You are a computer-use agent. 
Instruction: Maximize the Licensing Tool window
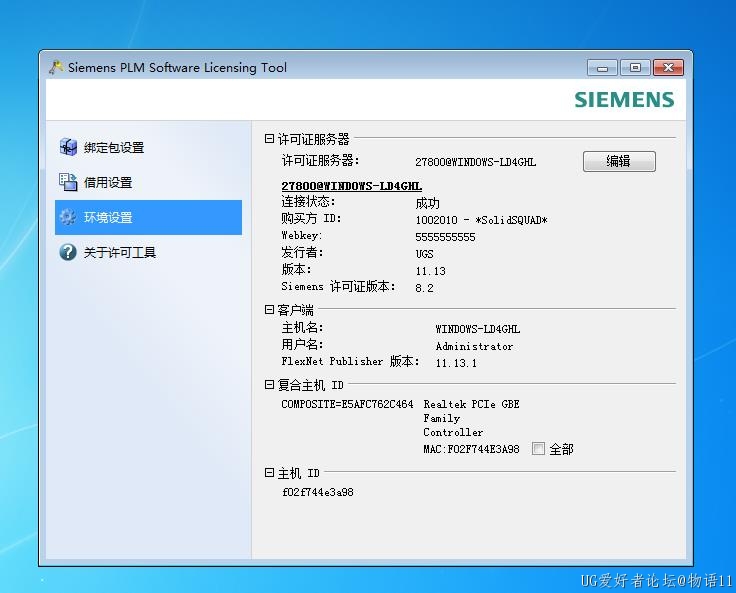click(635, 68)
